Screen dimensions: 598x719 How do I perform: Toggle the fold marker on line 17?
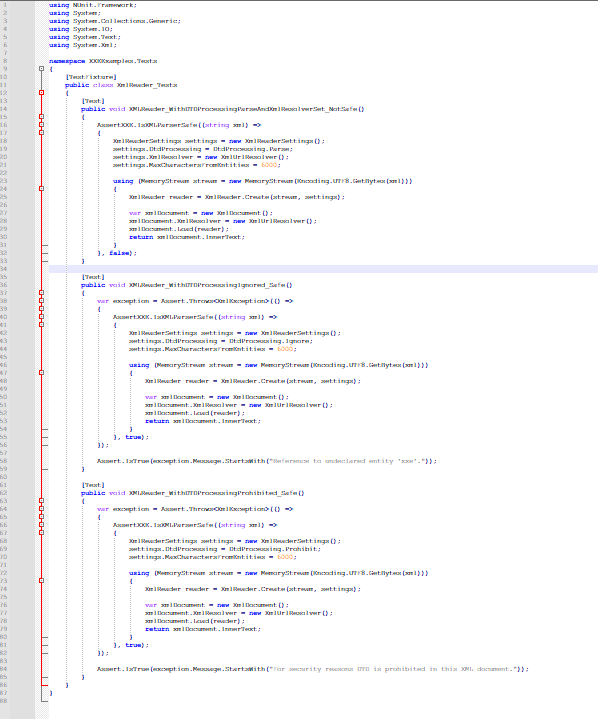(x=41, y=133)
